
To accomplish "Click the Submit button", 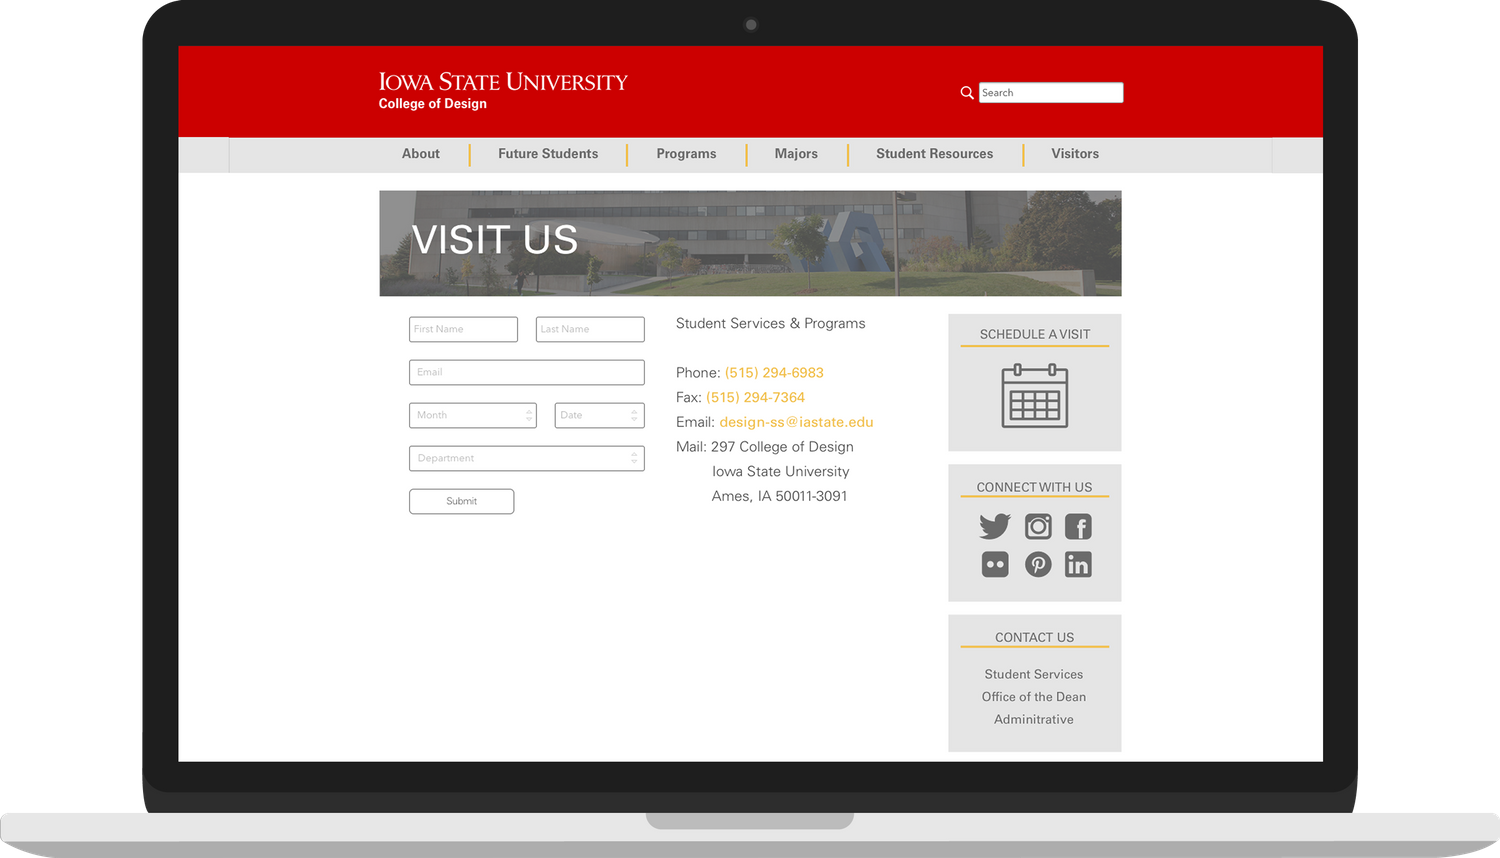I will (x=462, y=501).
